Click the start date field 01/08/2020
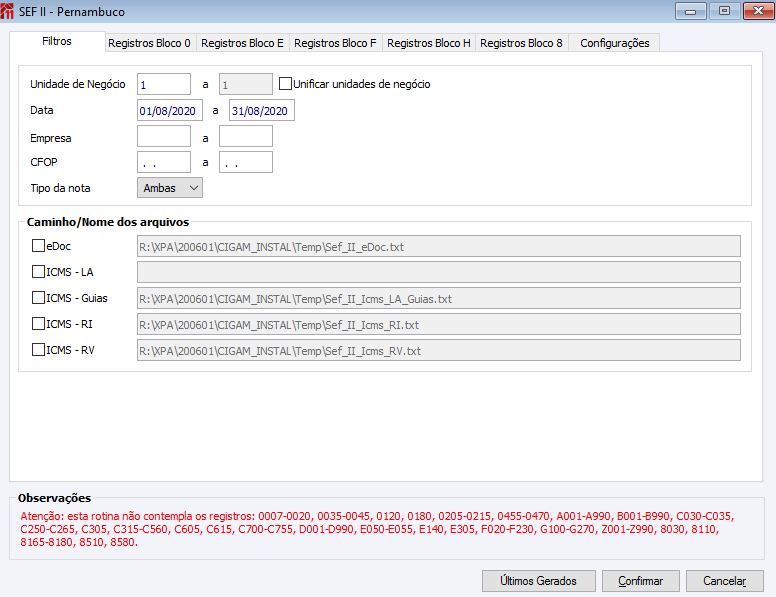 pos(170,110)
